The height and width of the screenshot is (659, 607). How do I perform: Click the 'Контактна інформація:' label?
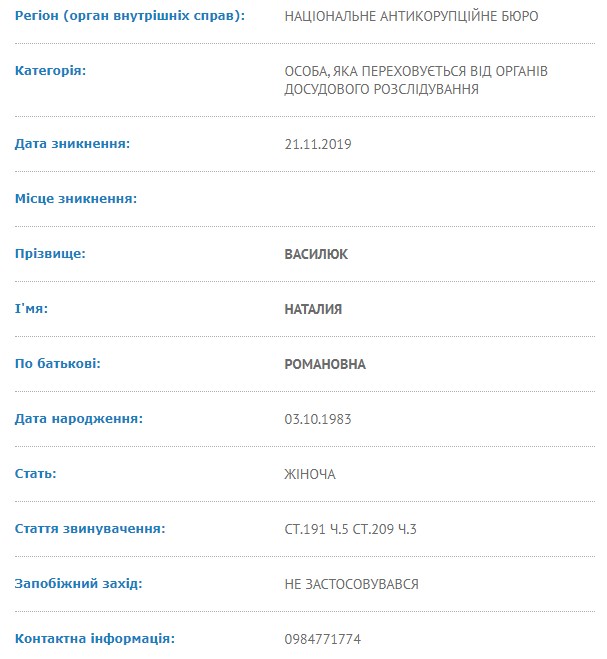coord(95,638)
